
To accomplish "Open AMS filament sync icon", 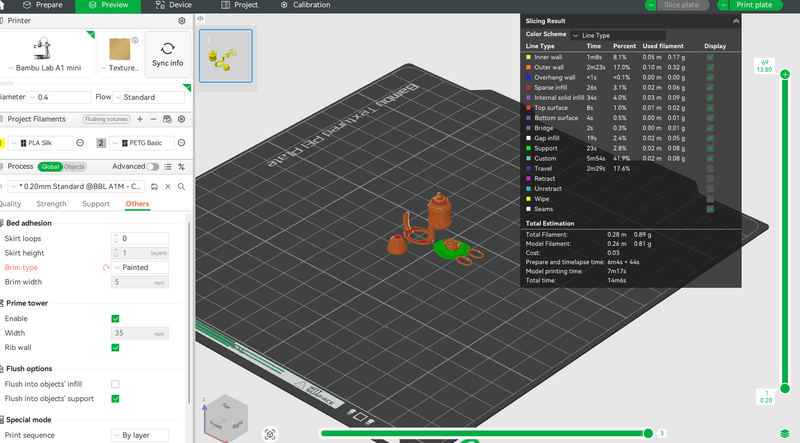I will pyautogui.click(x=167, y=119).
